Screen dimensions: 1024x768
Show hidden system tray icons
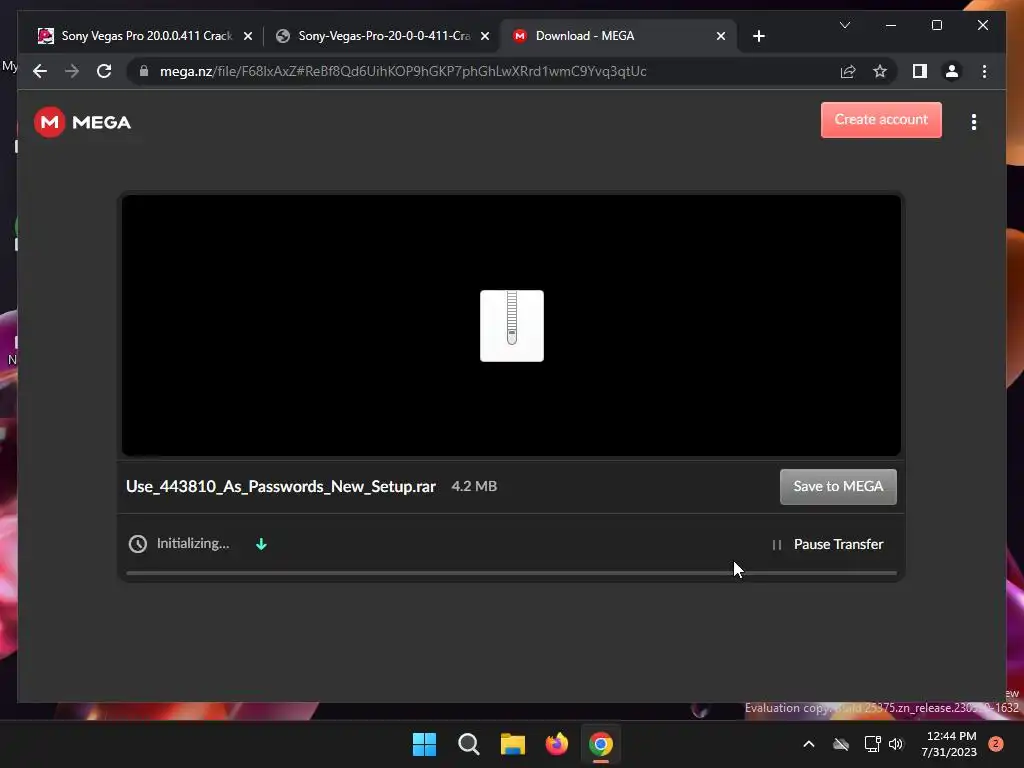pyautogui.click(x=808, y=744)
